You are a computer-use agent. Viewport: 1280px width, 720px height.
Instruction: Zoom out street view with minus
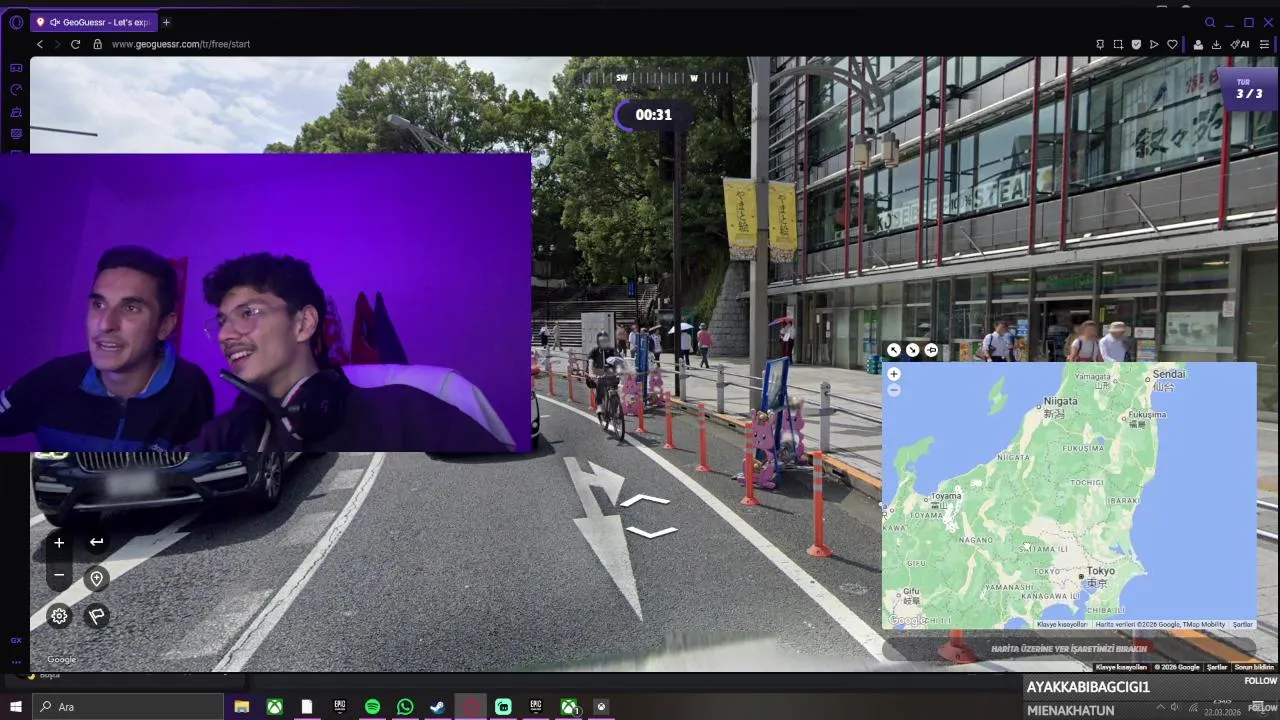[x=59, y=575]
